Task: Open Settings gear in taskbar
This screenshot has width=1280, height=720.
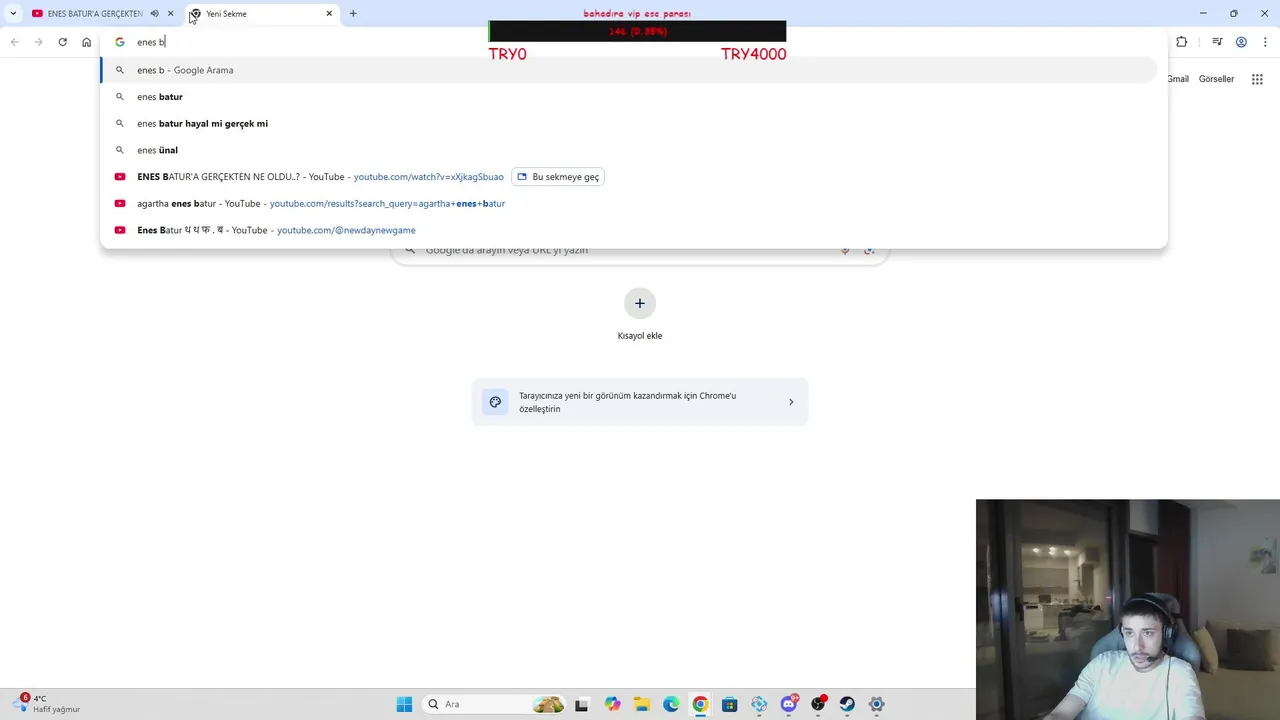Action: [877, 704]
